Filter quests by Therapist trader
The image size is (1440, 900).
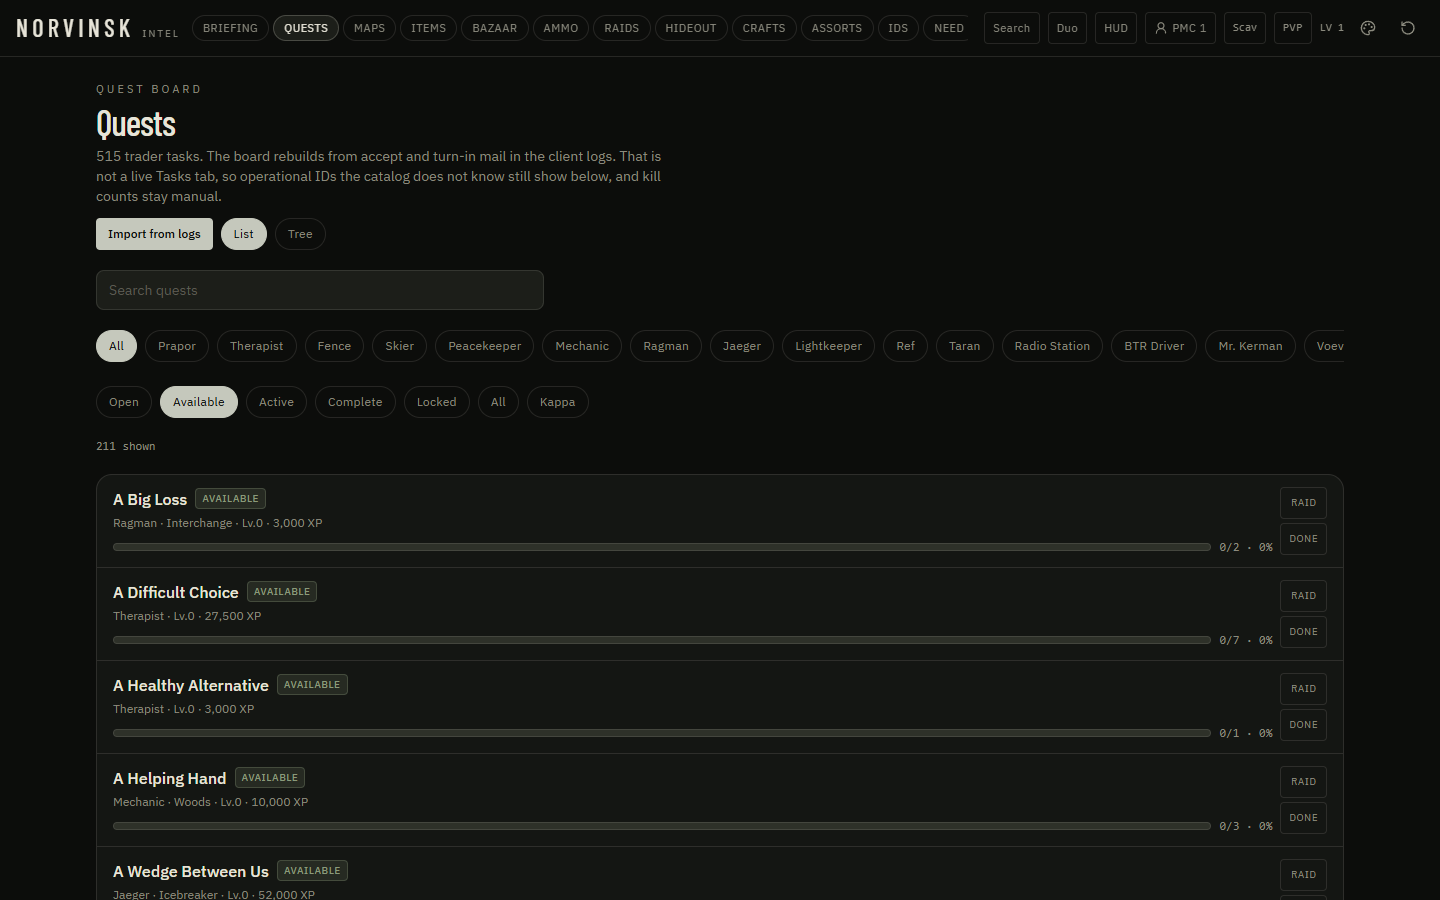pyautogui.click(x=257, y=346)
